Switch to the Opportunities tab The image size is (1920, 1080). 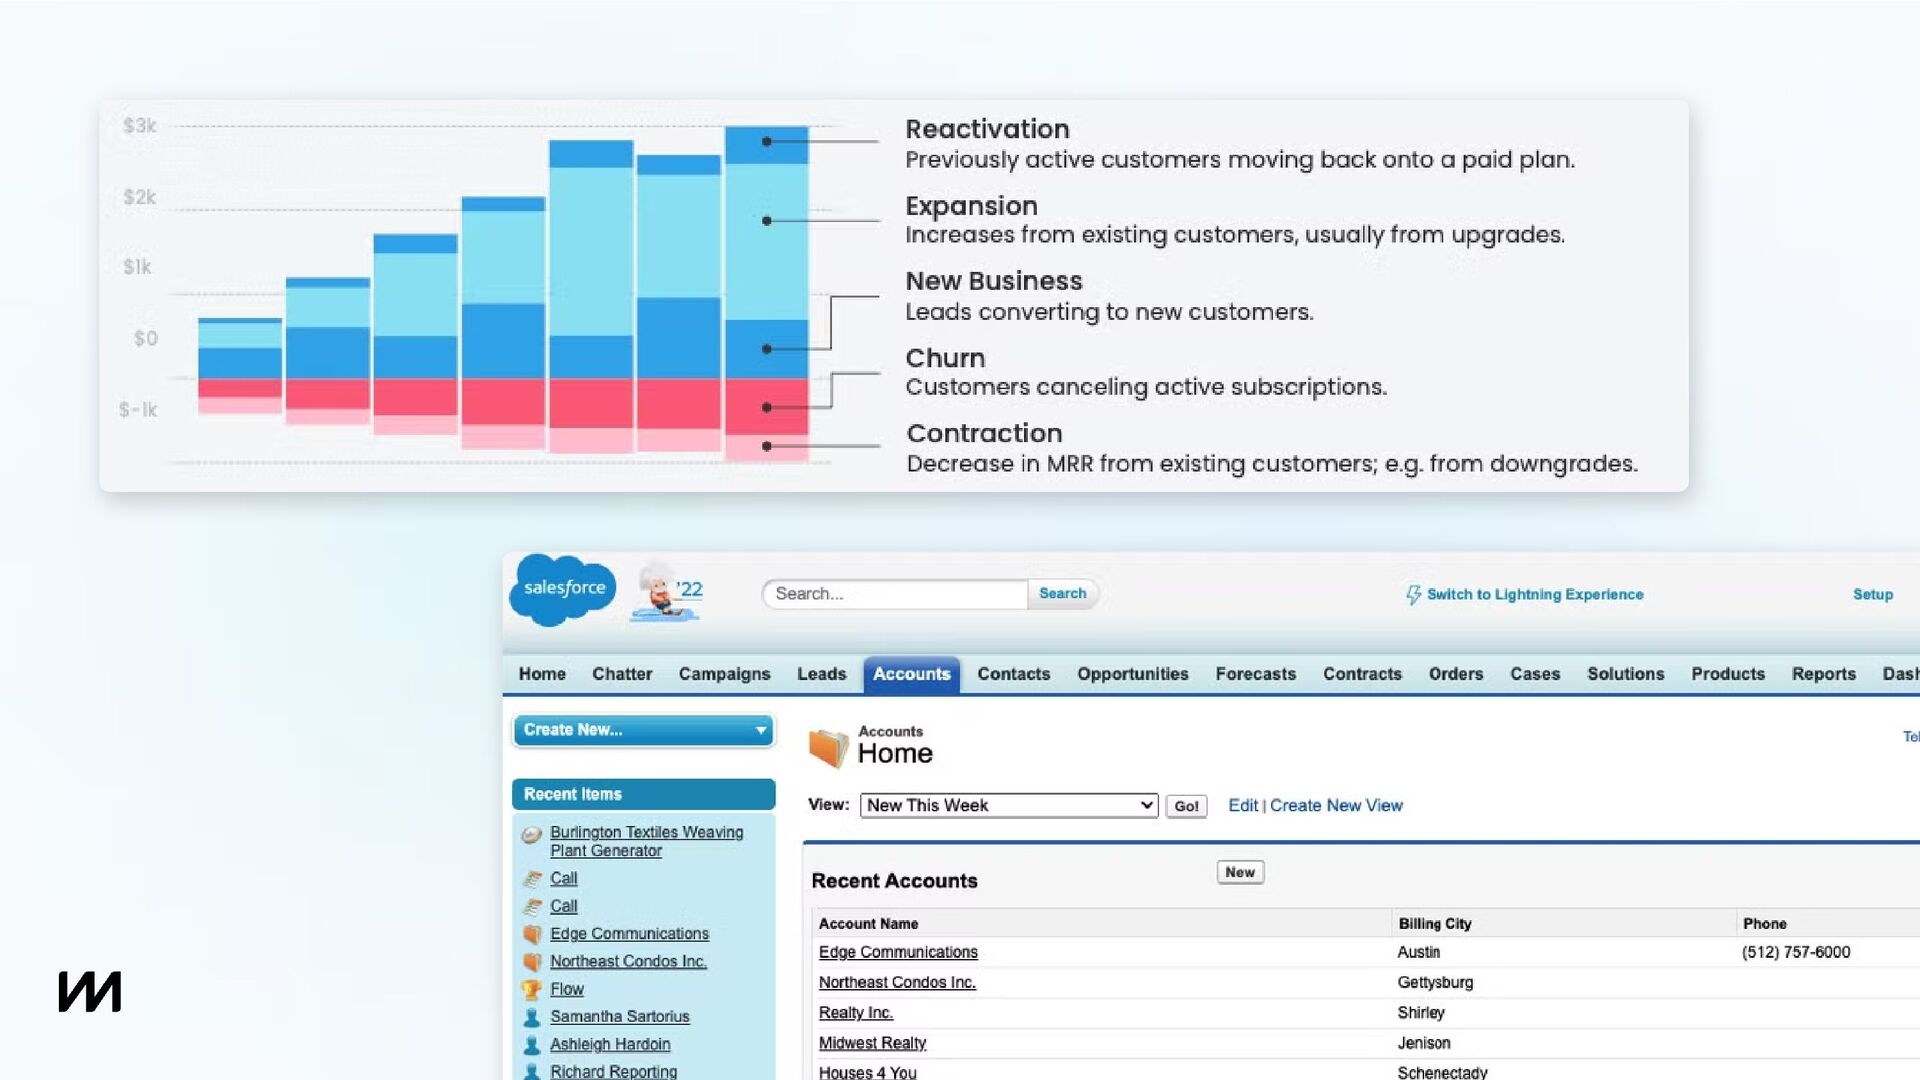(1133, 674)
